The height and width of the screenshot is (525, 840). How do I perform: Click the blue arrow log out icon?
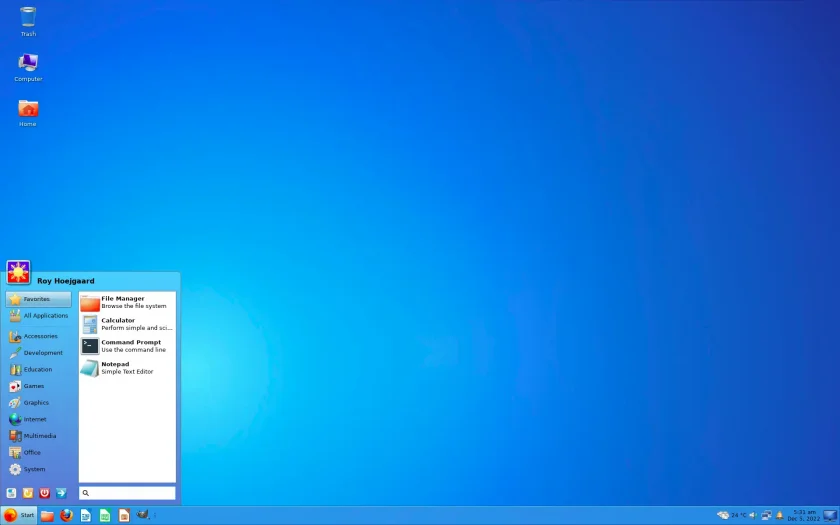pos(61,493)
